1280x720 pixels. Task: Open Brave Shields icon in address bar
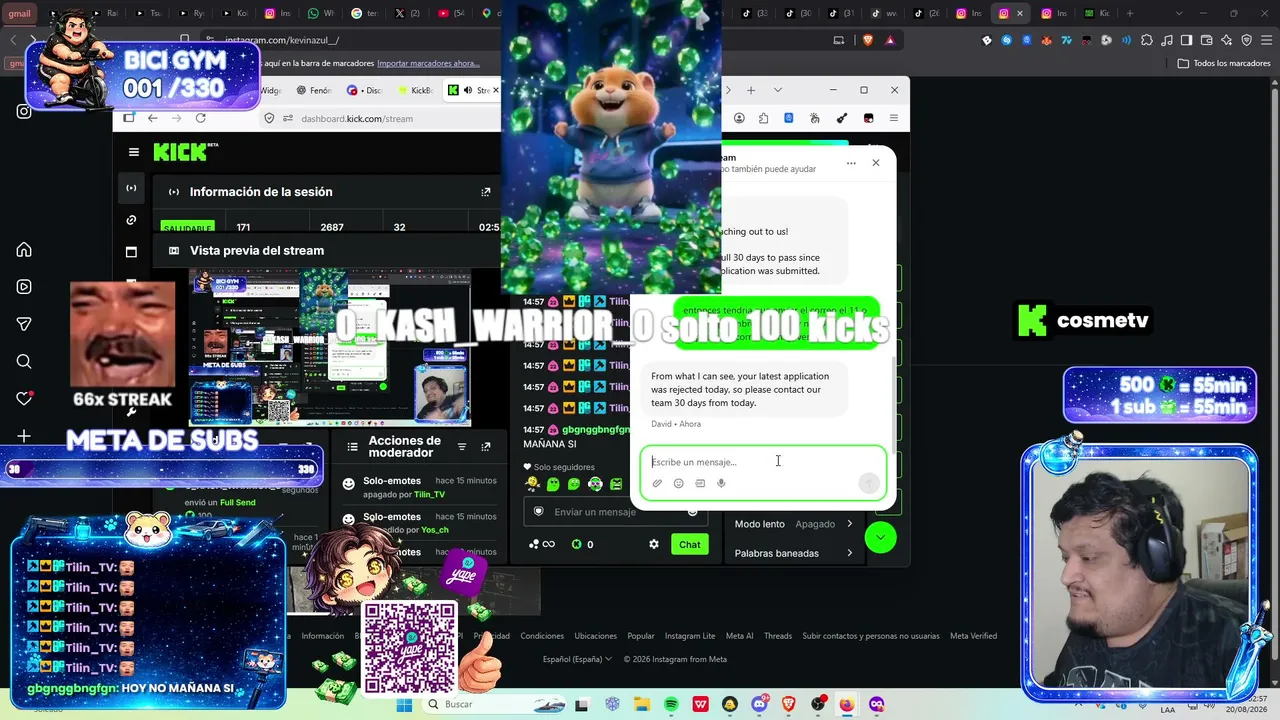[x=867, y=40]
